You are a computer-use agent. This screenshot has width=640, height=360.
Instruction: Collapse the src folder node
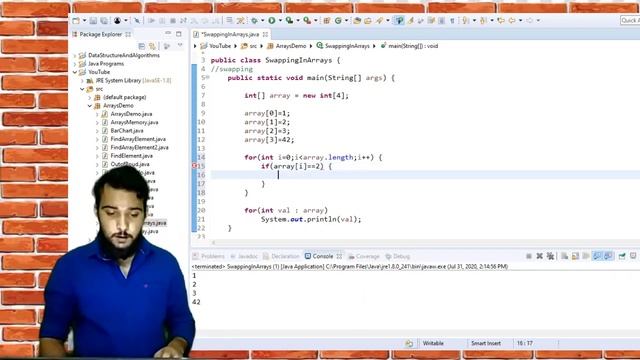tap(82, 89)
